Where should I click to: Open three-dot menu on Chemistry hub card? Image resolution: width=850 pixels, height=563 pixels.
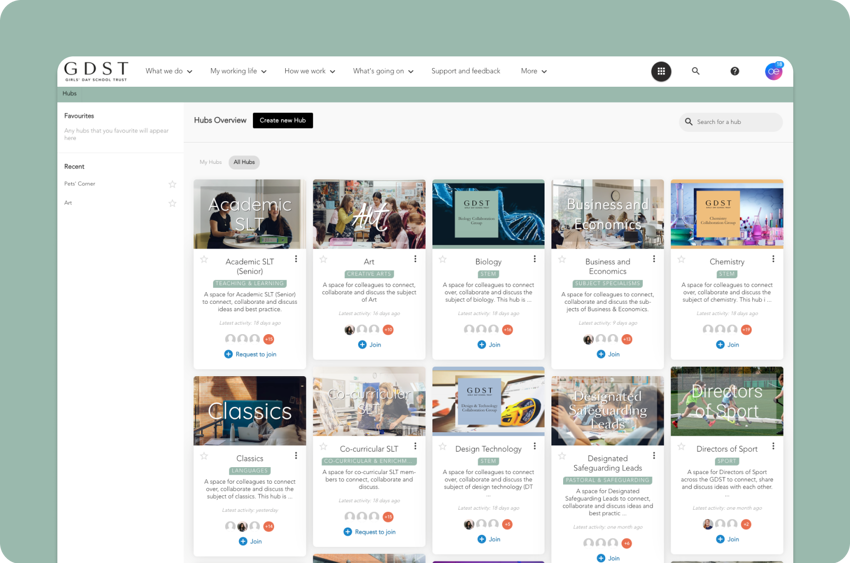pyautogui.click(x=773, y=259)
